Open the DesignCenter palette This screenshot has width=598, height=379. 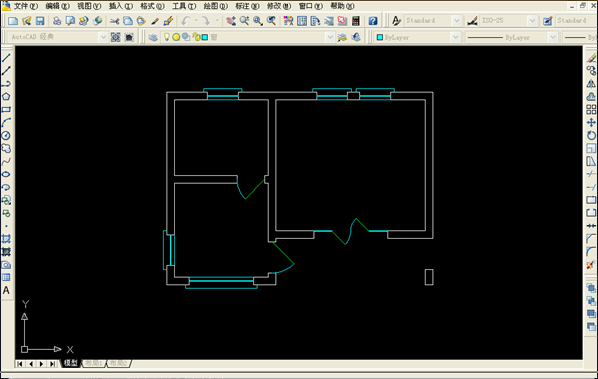pos(302,21)
